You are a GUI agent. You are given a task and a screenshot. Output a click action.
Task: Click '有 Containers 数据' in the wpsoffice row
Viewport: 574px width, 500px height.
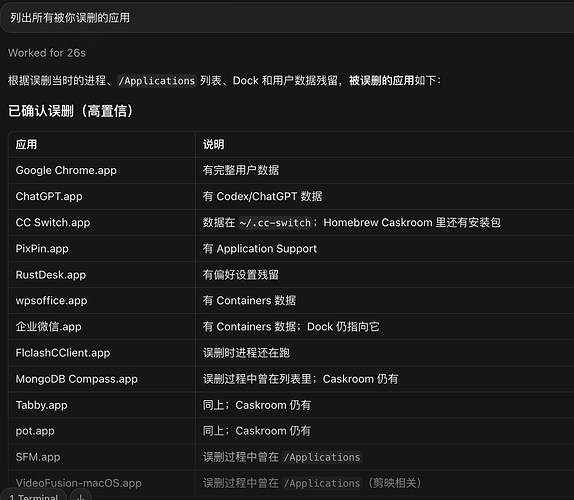click(x=249, y=301)
